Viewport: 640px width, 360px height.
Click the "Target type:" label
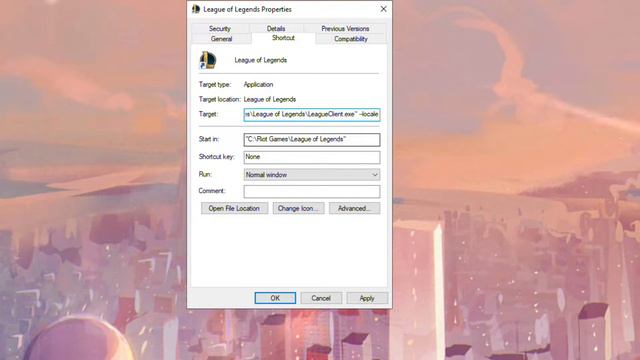(x=215, y=84)
